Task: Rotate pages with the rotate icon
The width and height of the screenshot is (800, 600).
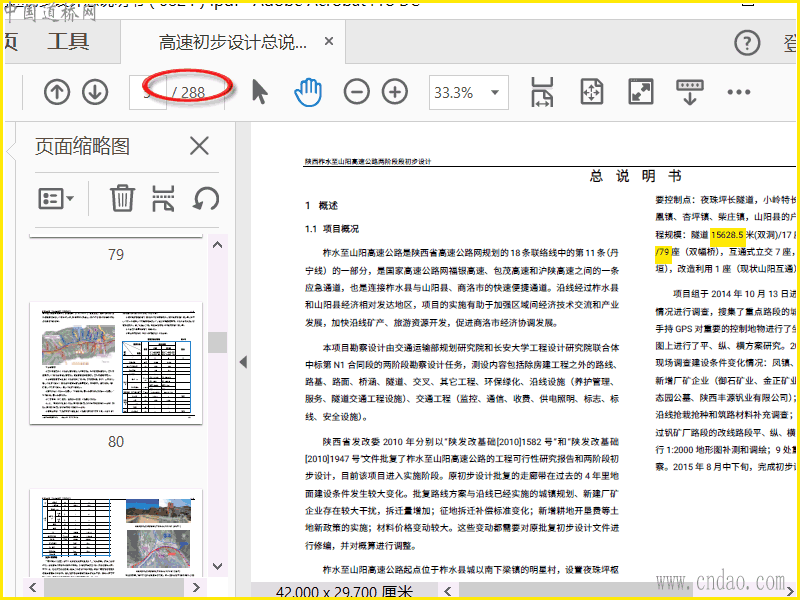Action: pos(206,198)
